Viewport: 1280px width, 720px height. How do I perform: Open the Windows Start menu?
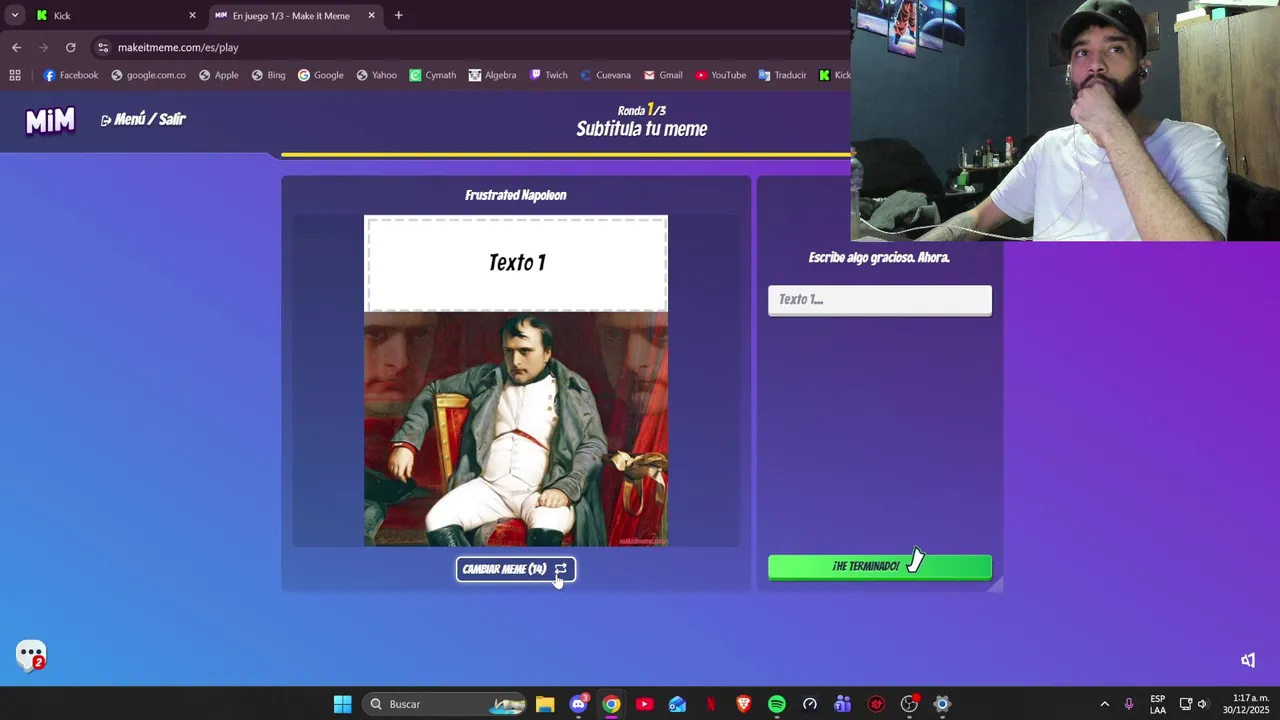(342, 704)
